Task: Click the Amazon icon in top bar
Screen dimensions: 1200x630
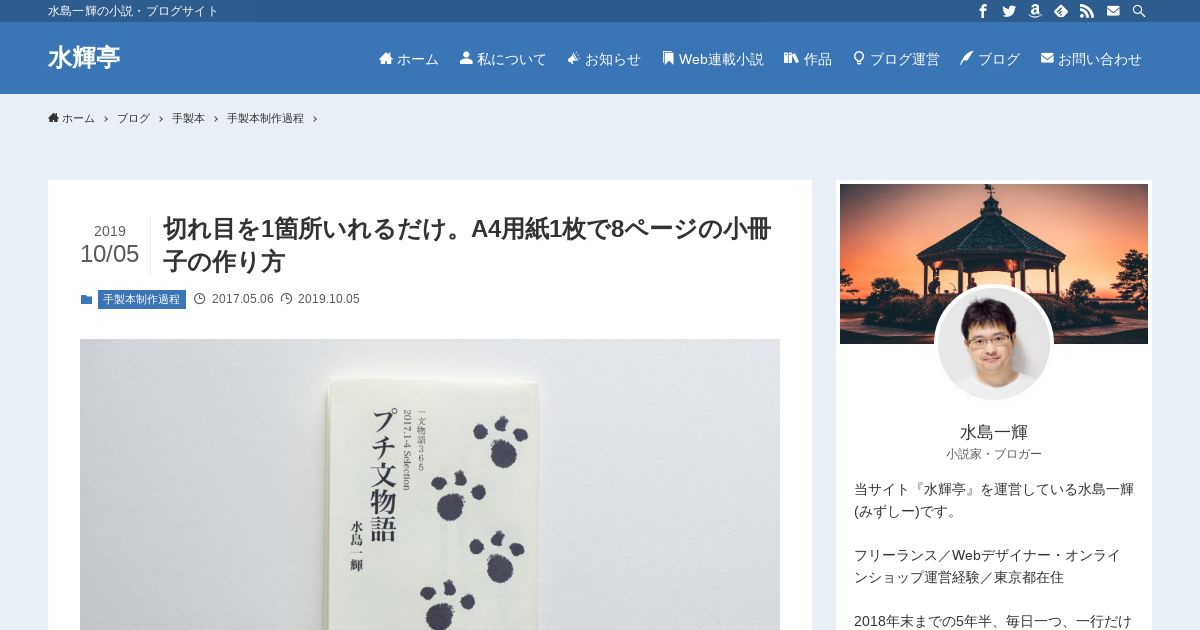Action: tap(1035, 11)
